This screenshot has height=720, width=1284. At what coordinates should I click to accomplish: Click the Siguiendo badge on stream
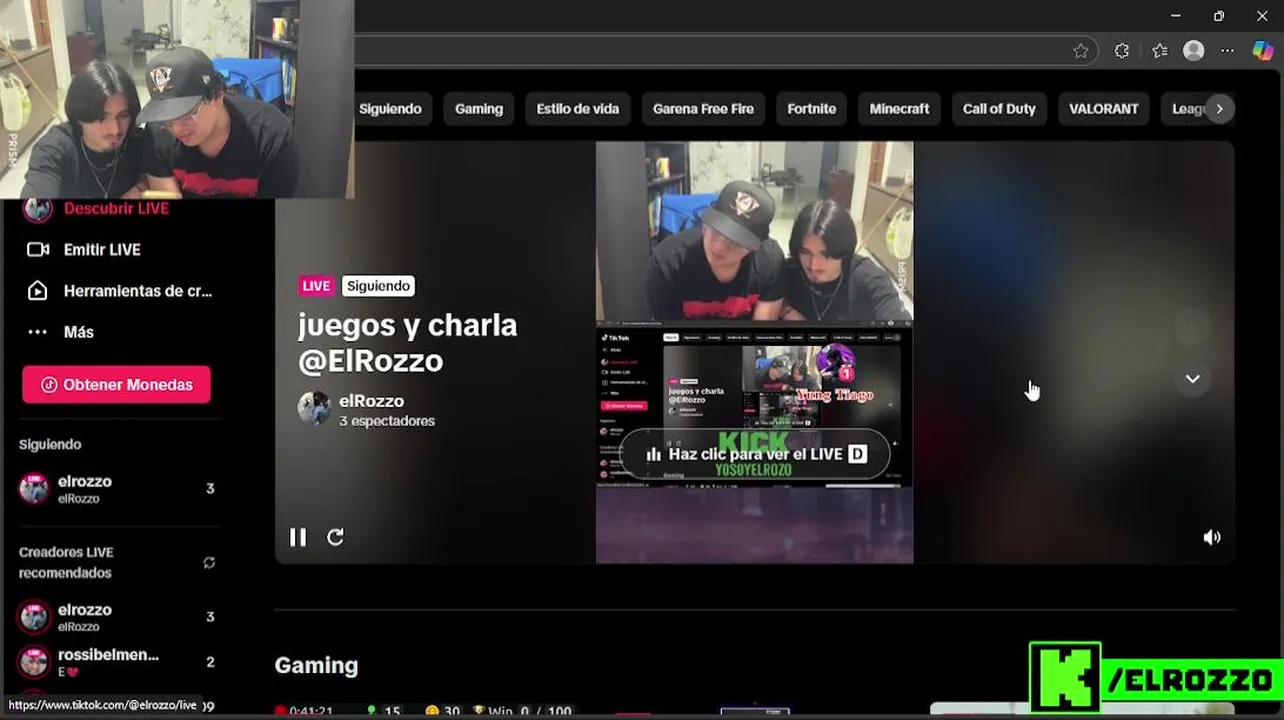click(378, 286)
